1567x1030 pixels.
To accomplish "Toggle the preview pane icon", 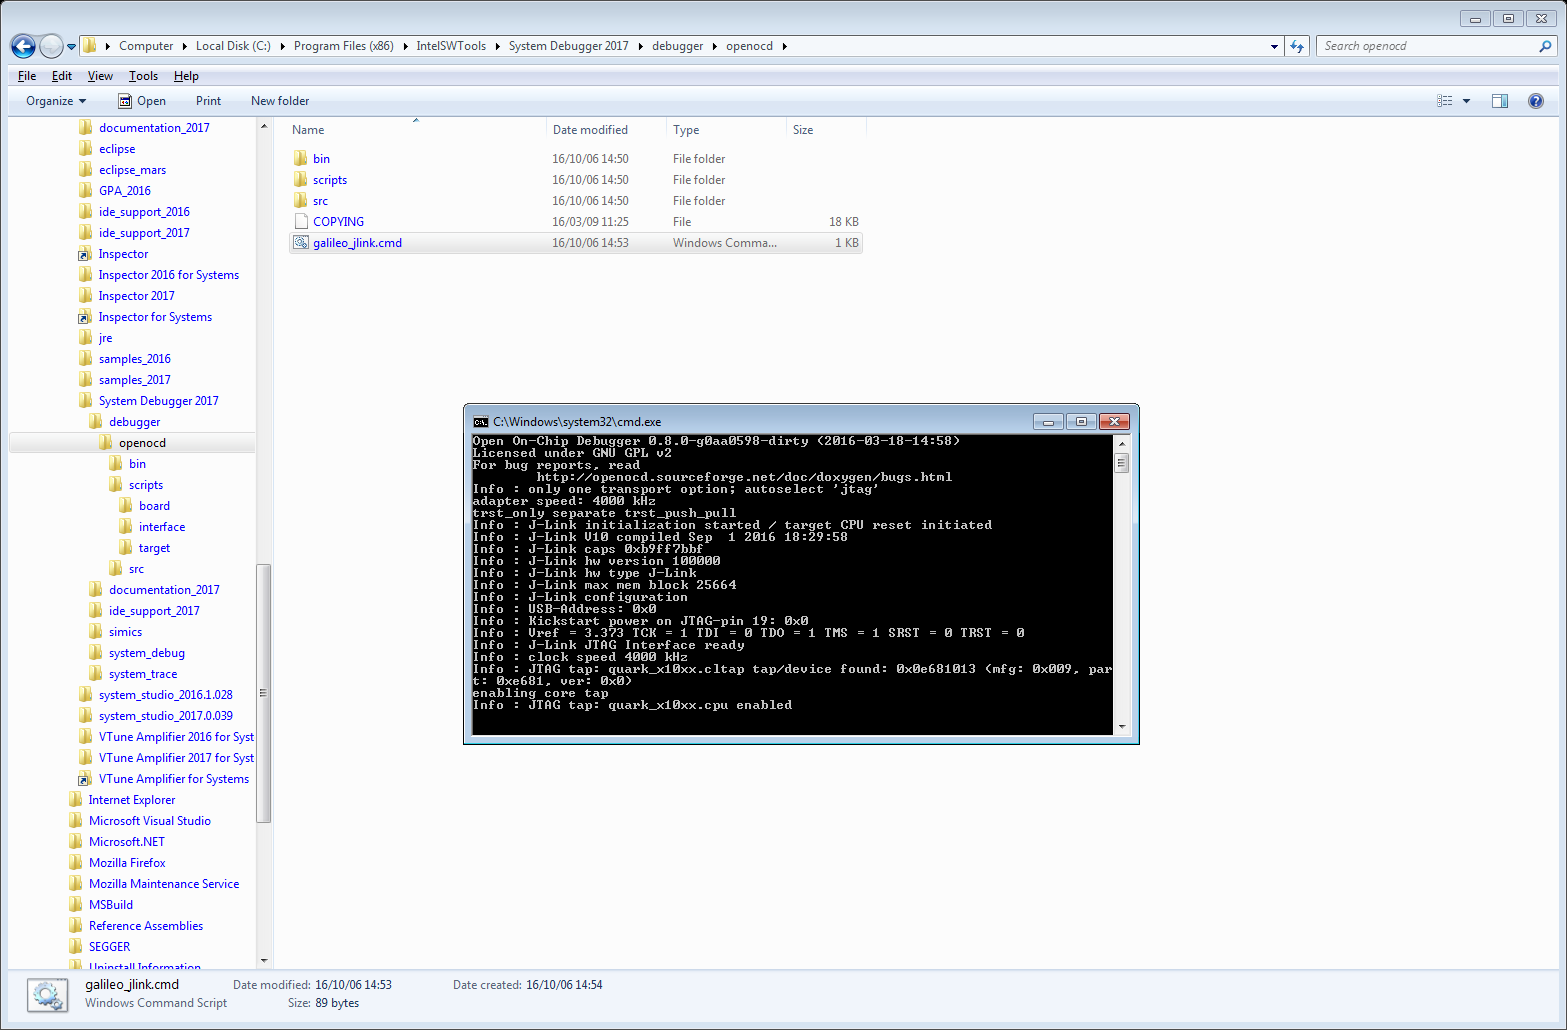I will [x=1499, y=101].
